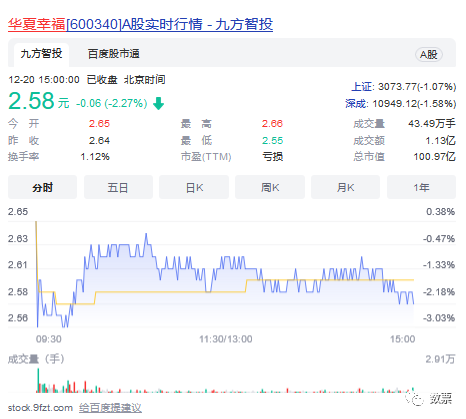This screenshot has width=466, height=419.
Task: Click the timestamp 12-20 15:00:00
Action: (44, 80)
